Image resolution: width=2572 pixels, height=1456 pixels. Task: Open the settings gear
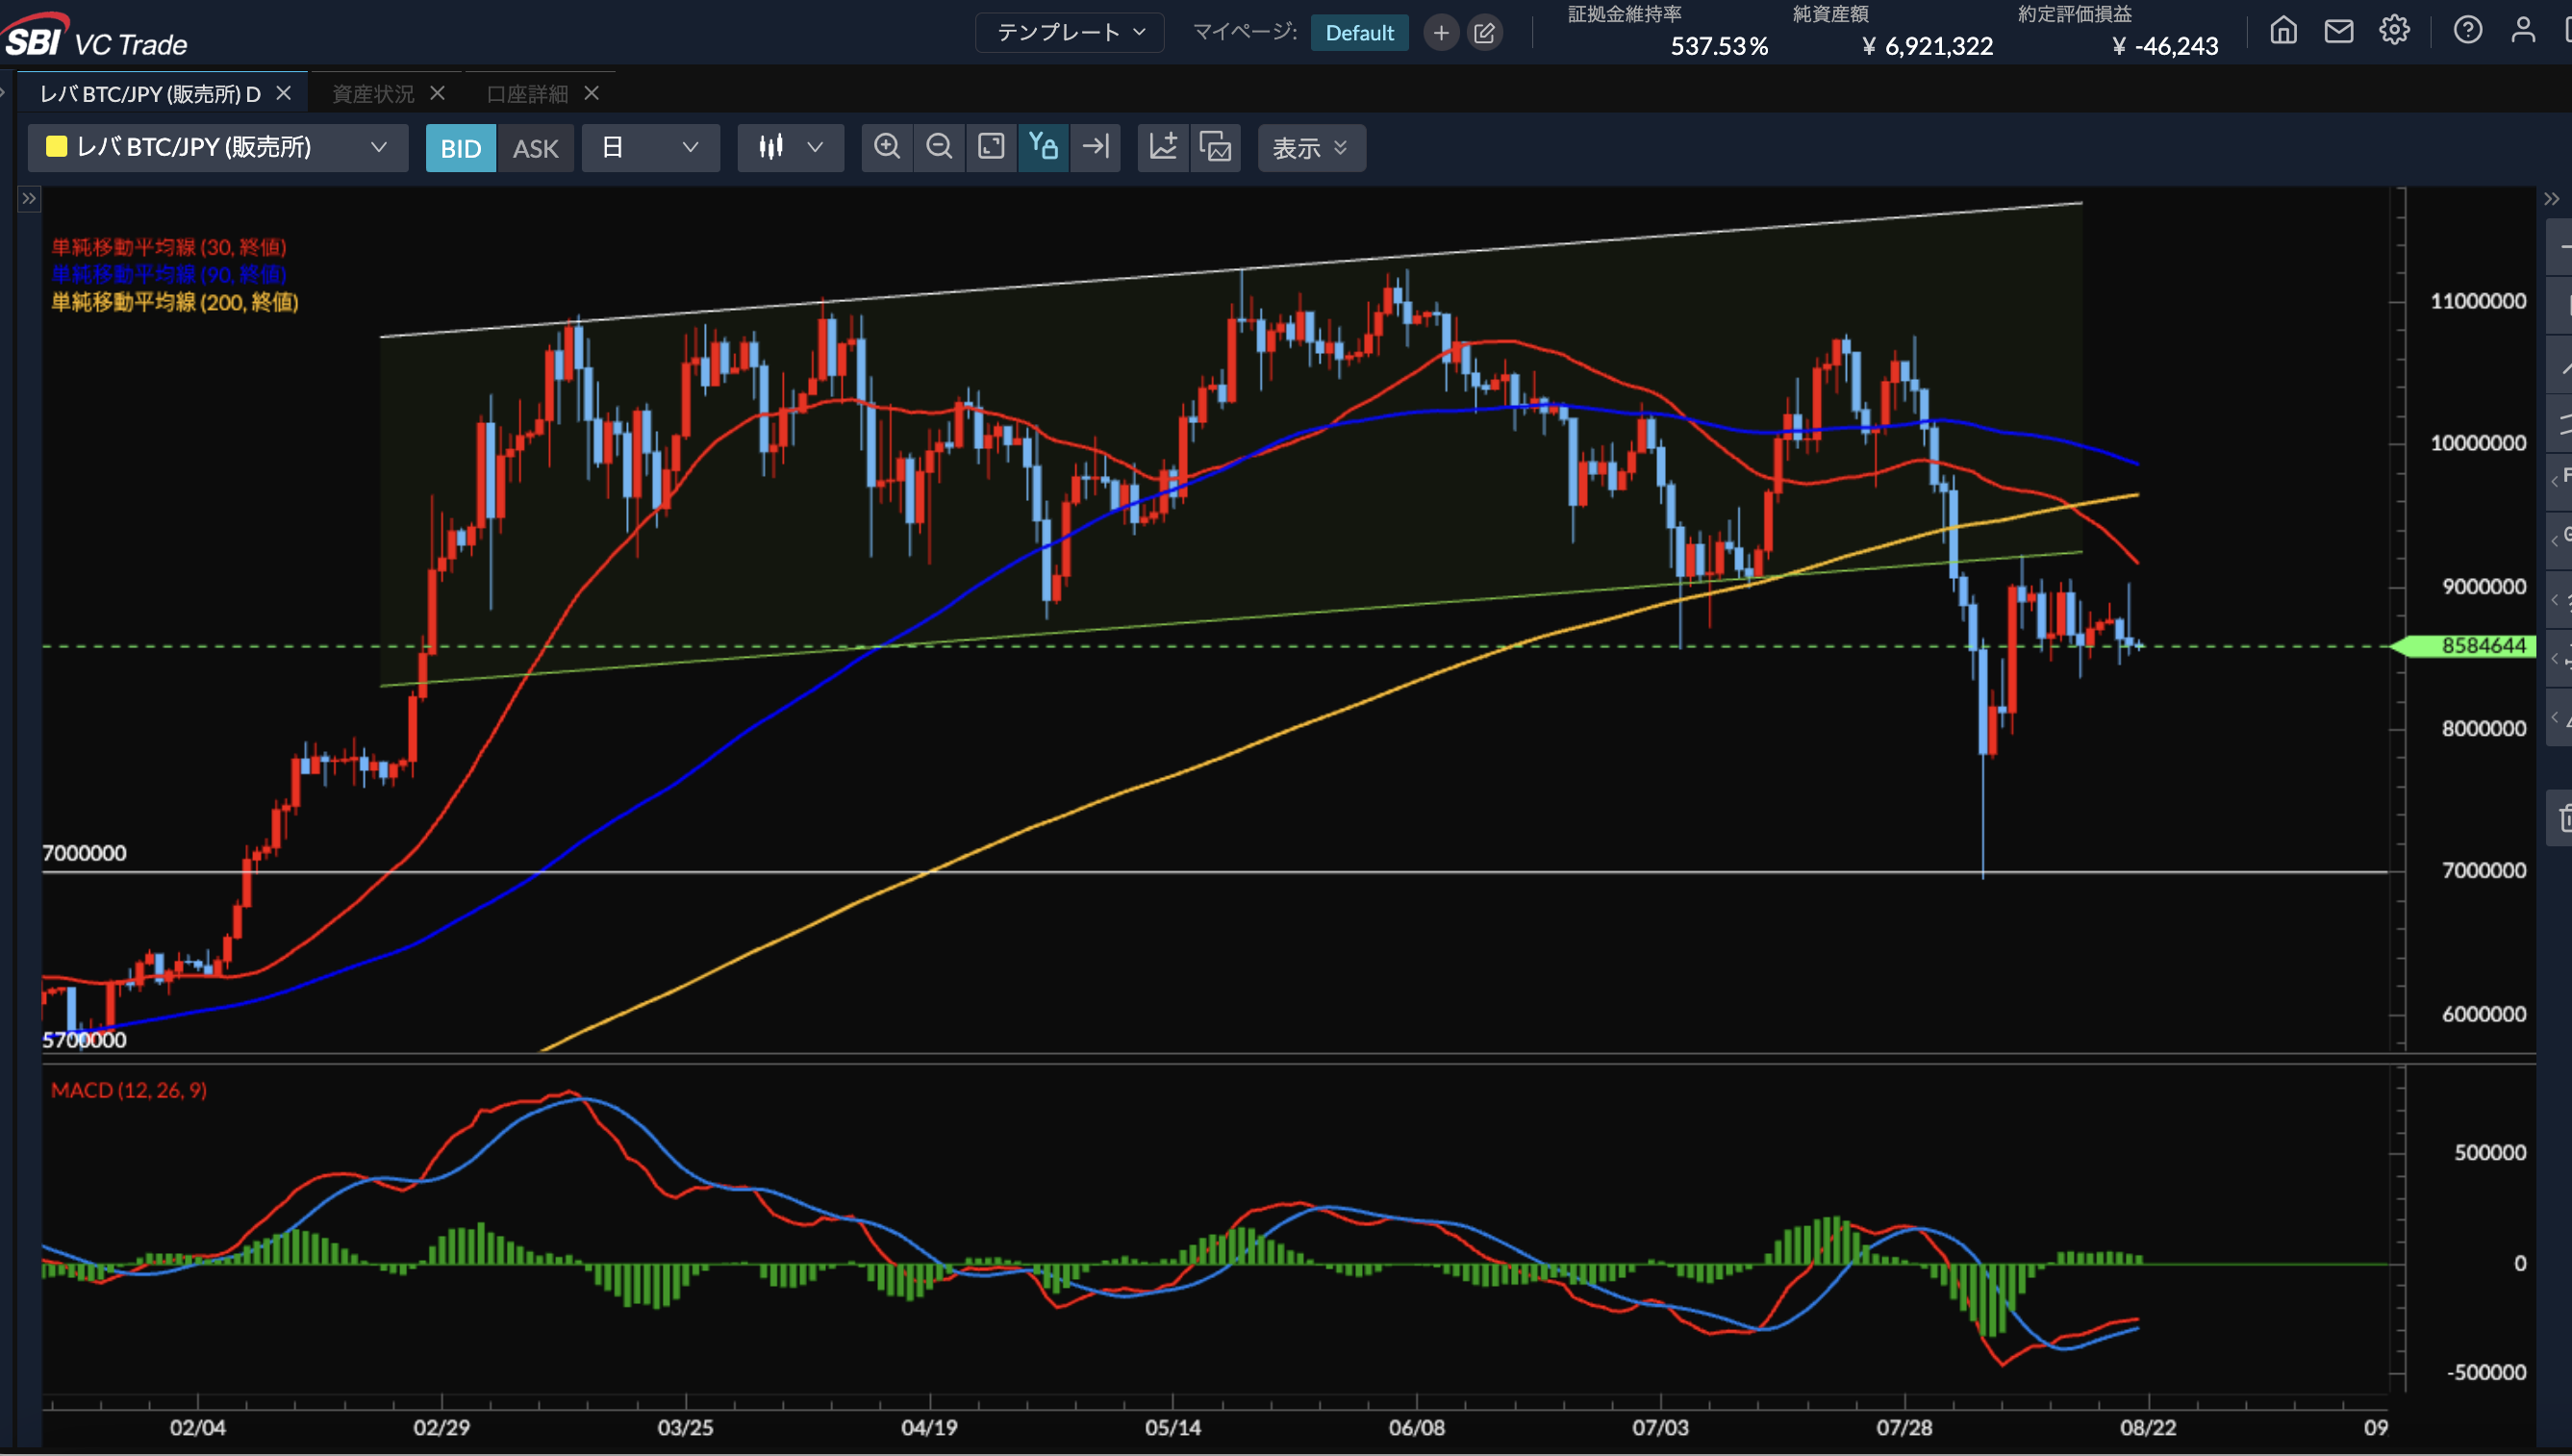(x=2394, y=30)
